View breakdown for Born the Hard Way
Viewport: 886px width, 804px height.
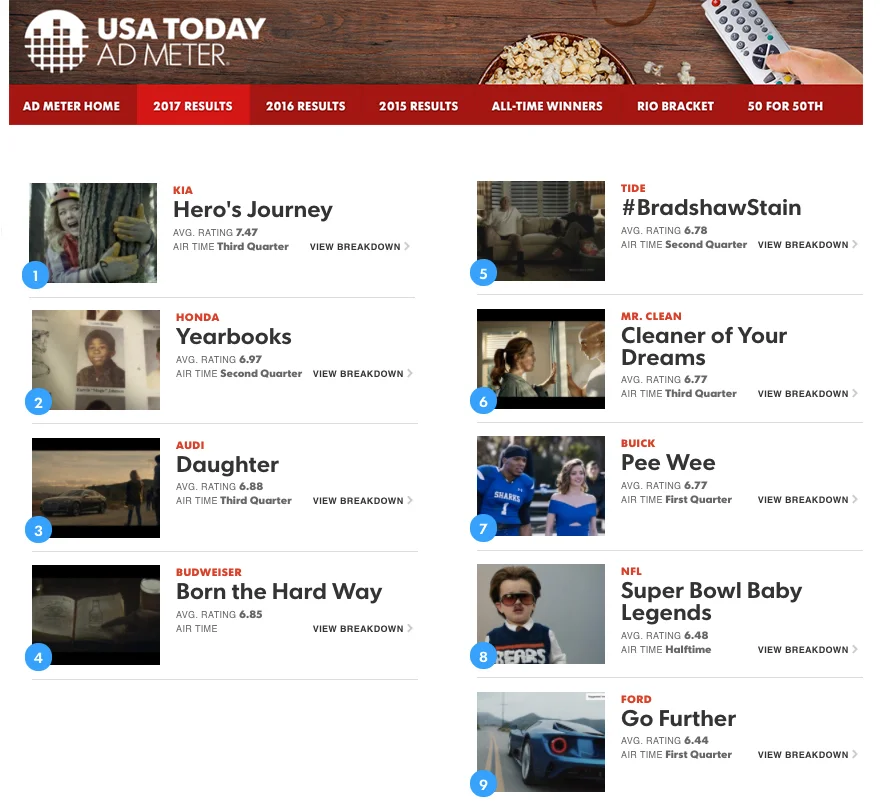(x=363, y=628)
